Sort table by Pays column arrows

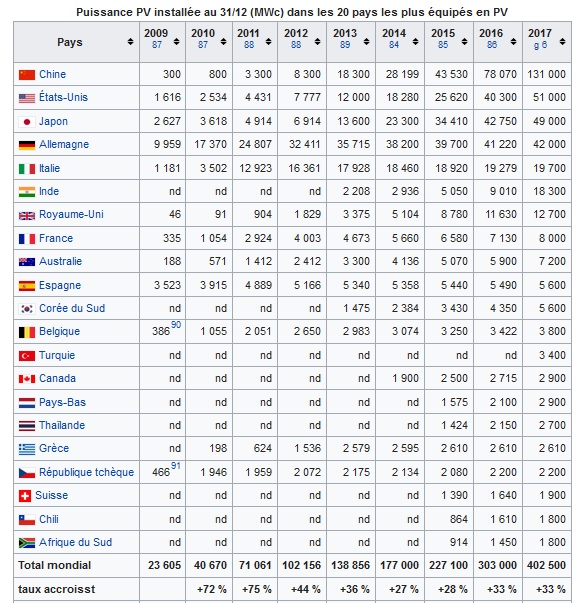coord(130,42)
